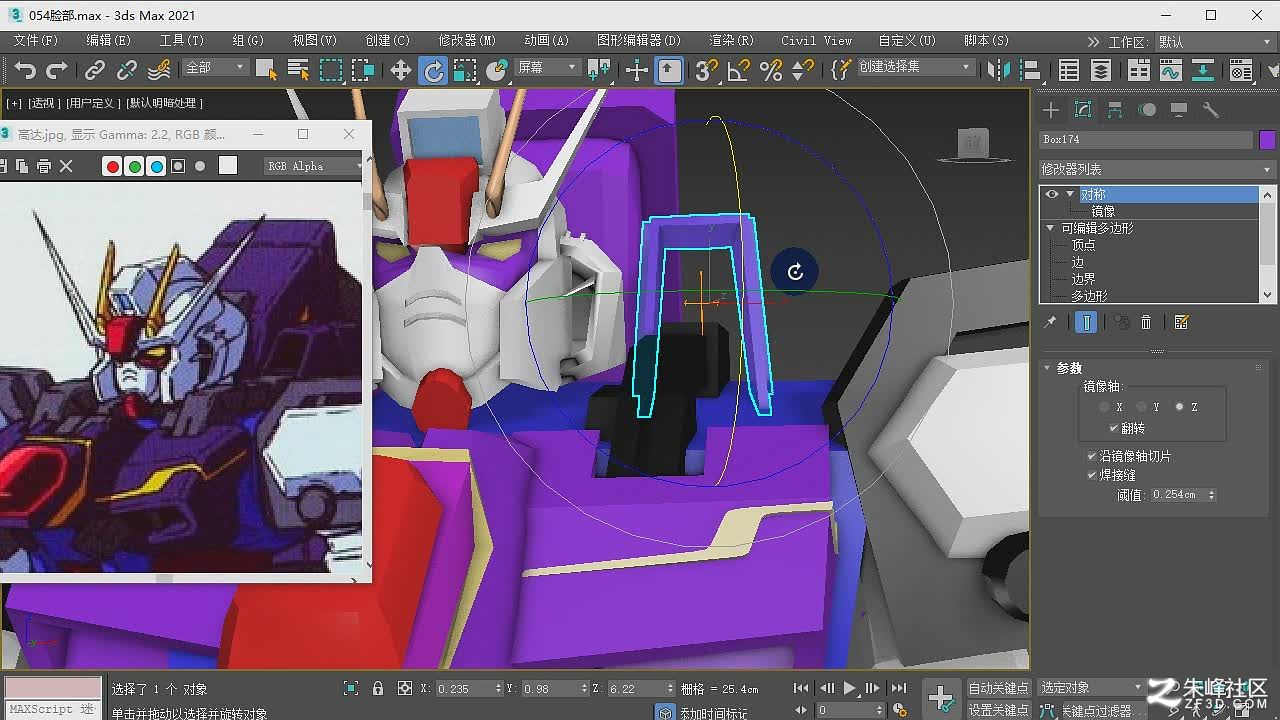Viewport: 1280px width, 720px height.
Task: Click the Mirror tool icon
Action: click(x=999, y=69)
